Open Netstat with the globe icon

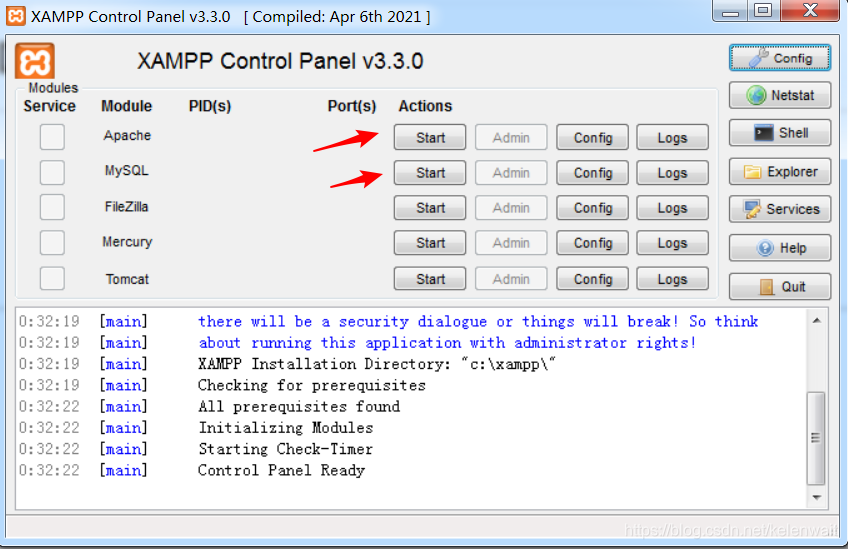pos(780,95)
